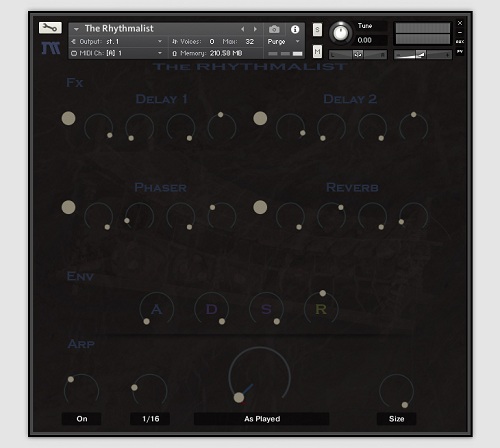
Task: Click the snapshot camera icon
Action: [x=274, y=29]
